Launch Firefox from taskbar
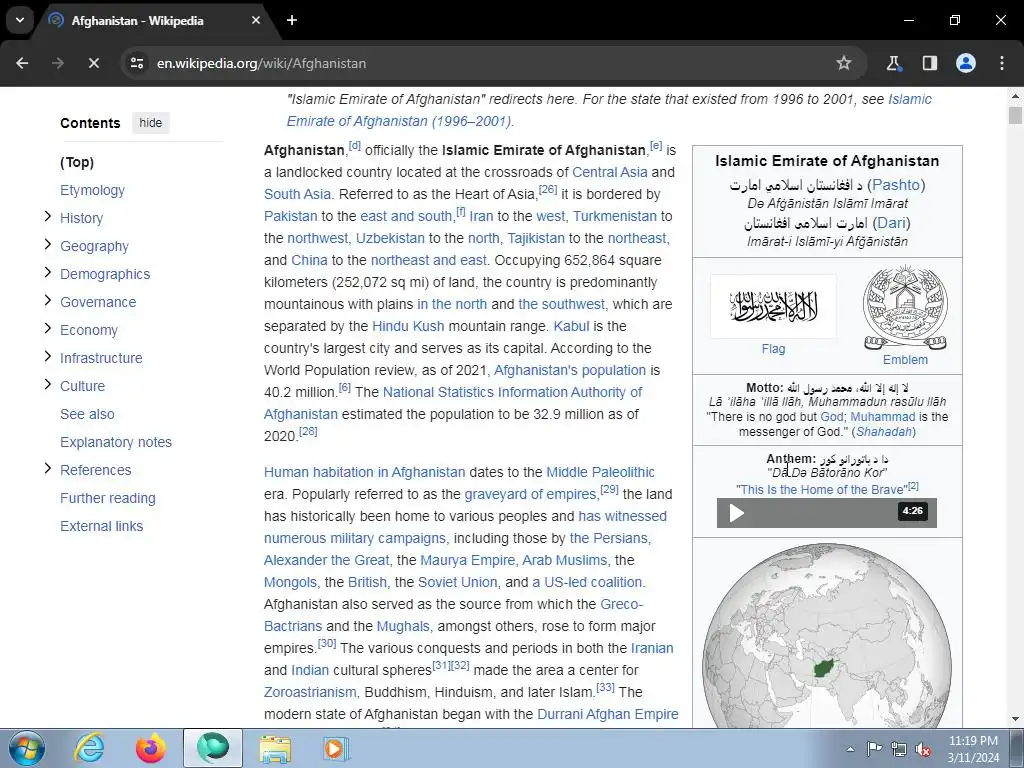The image size is (1024, 768). (x=150, y=748)
